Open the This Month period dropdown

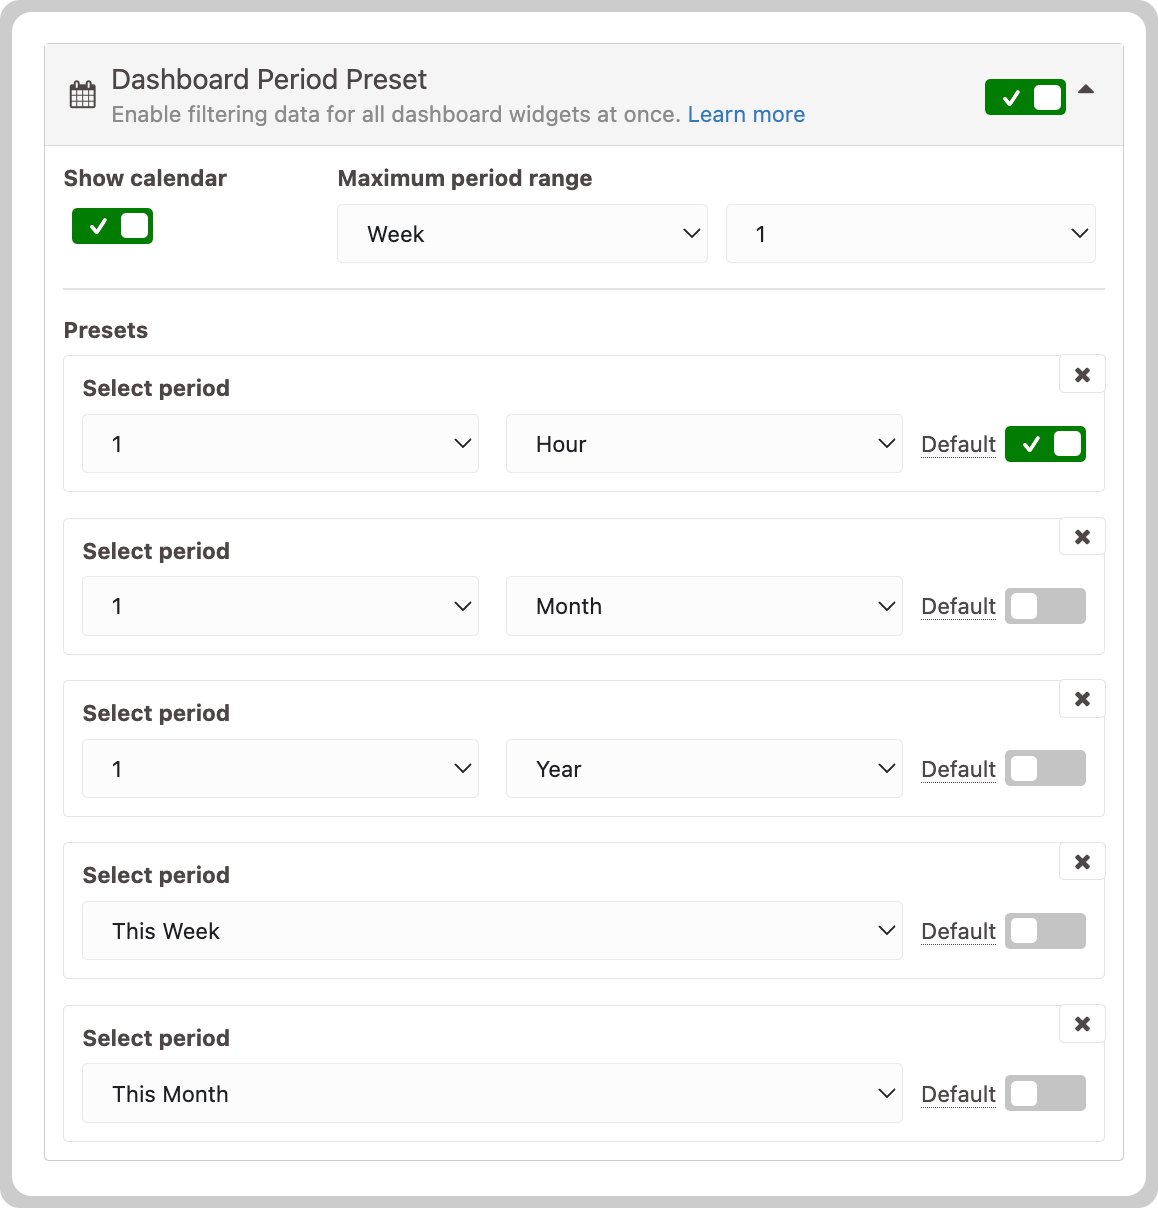pos(492,1094)
